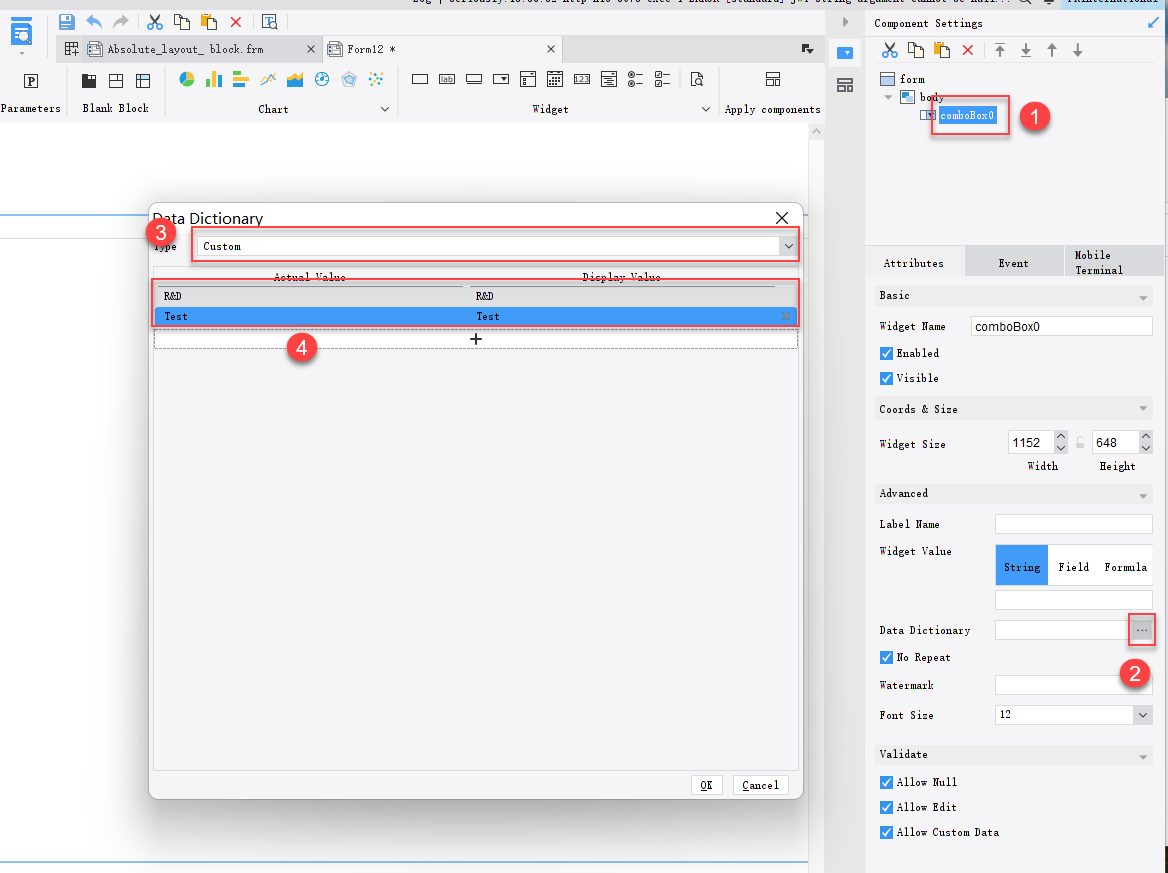
Task: Open the Attributes tab
Action: [x=914, y=263]
